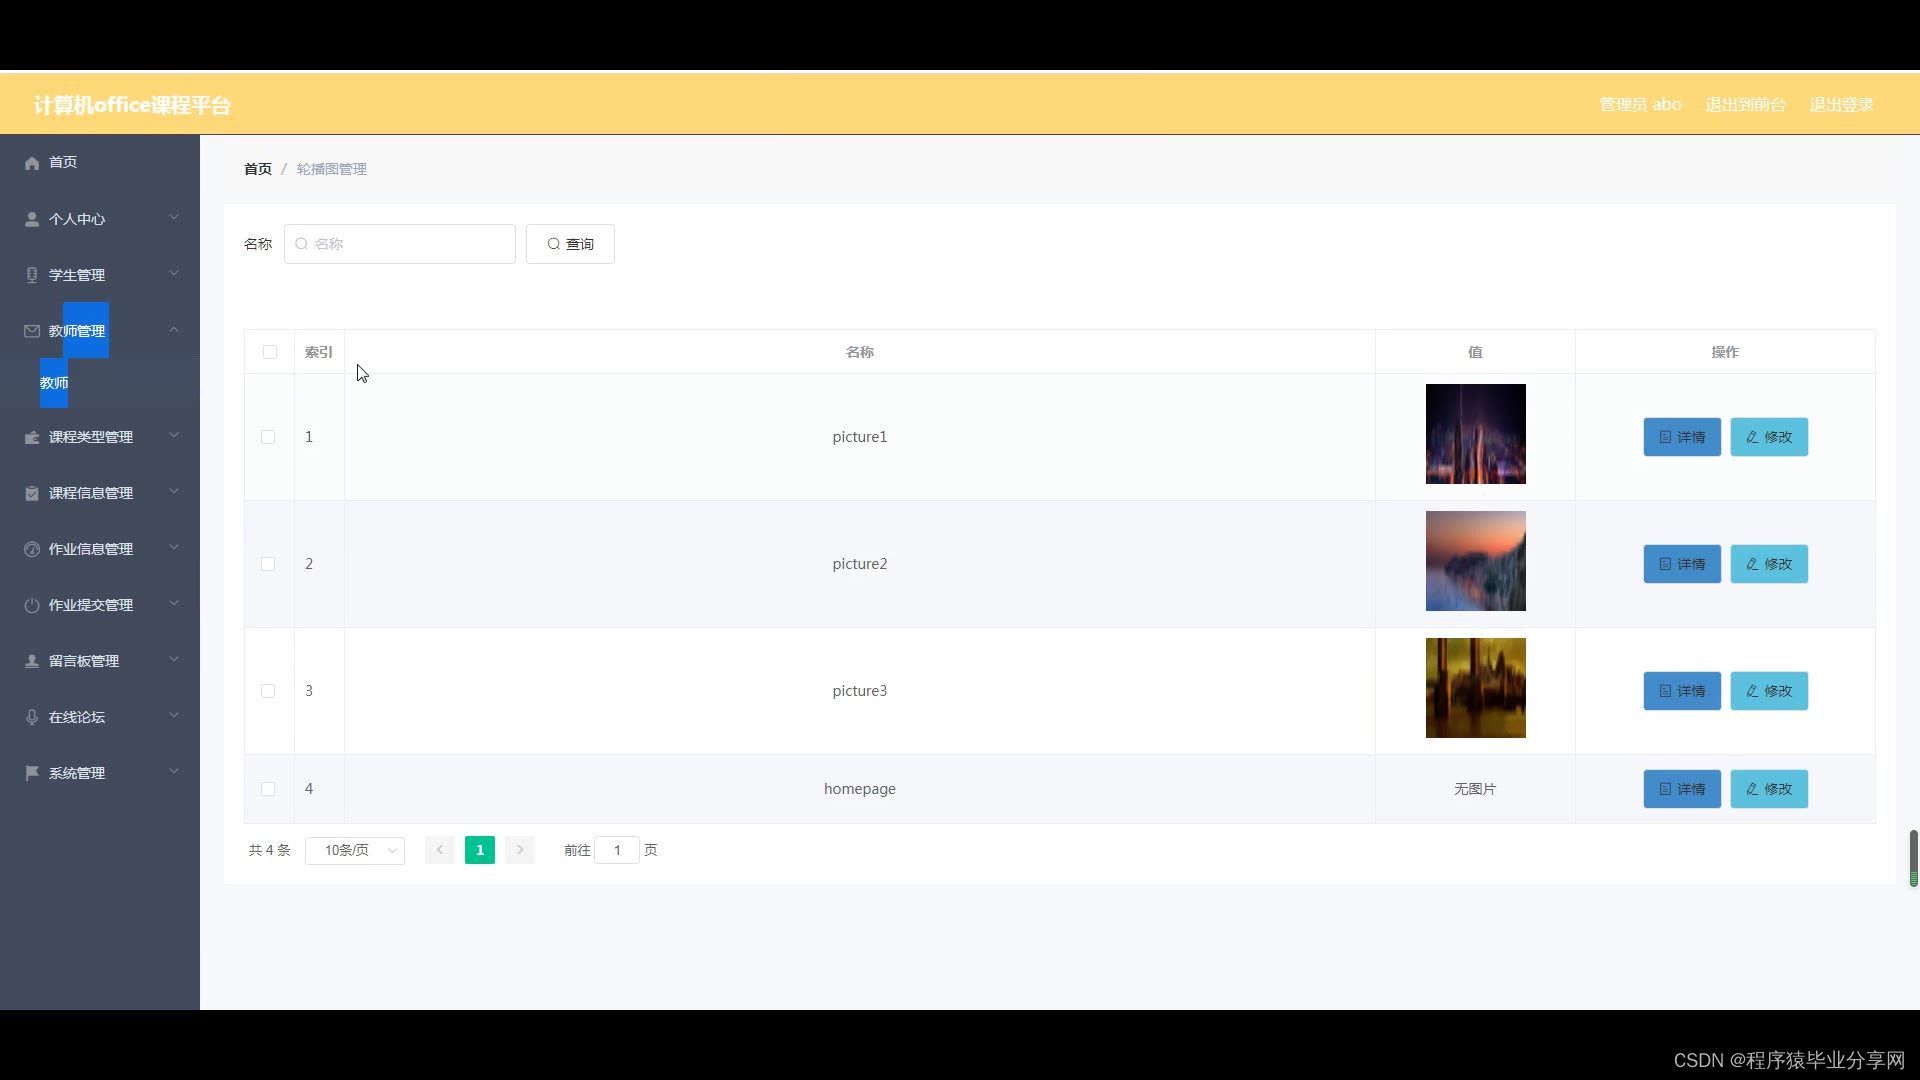Click the flag icon beside 系统管理
The image size is (1920, 1080).
pyautogui.click(x=32, y=773)
